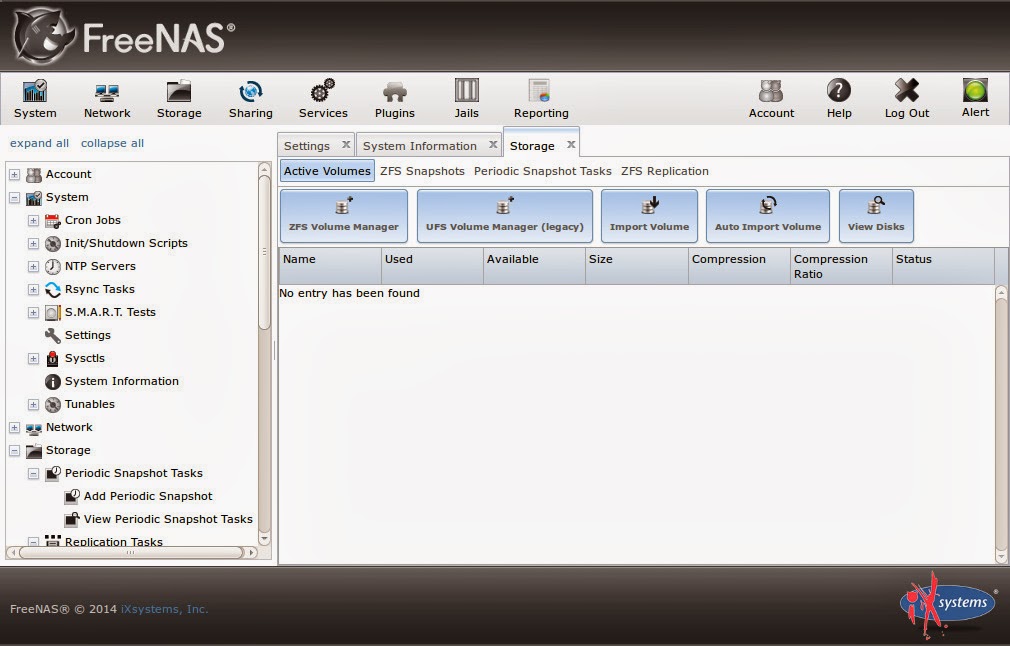Collapse the Storage tree node
This screenshot has width=1010, height=646.
point(14,451)
